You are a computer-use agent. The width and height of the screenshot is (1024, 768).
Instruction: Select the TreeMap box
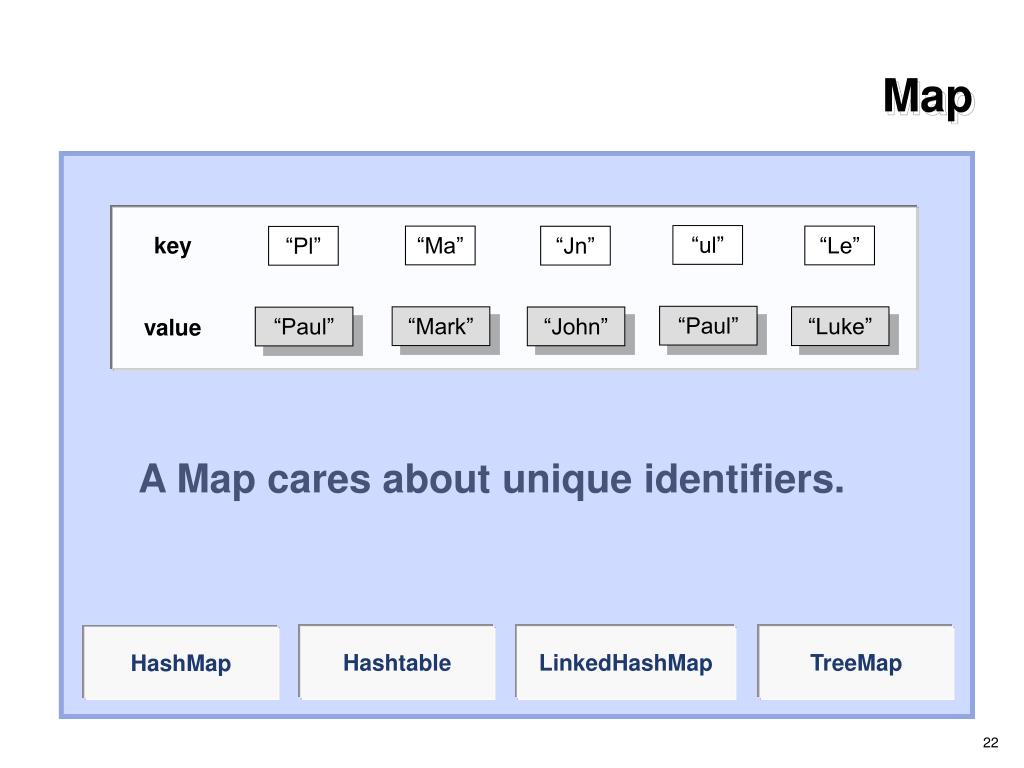[x=856, y=662]
